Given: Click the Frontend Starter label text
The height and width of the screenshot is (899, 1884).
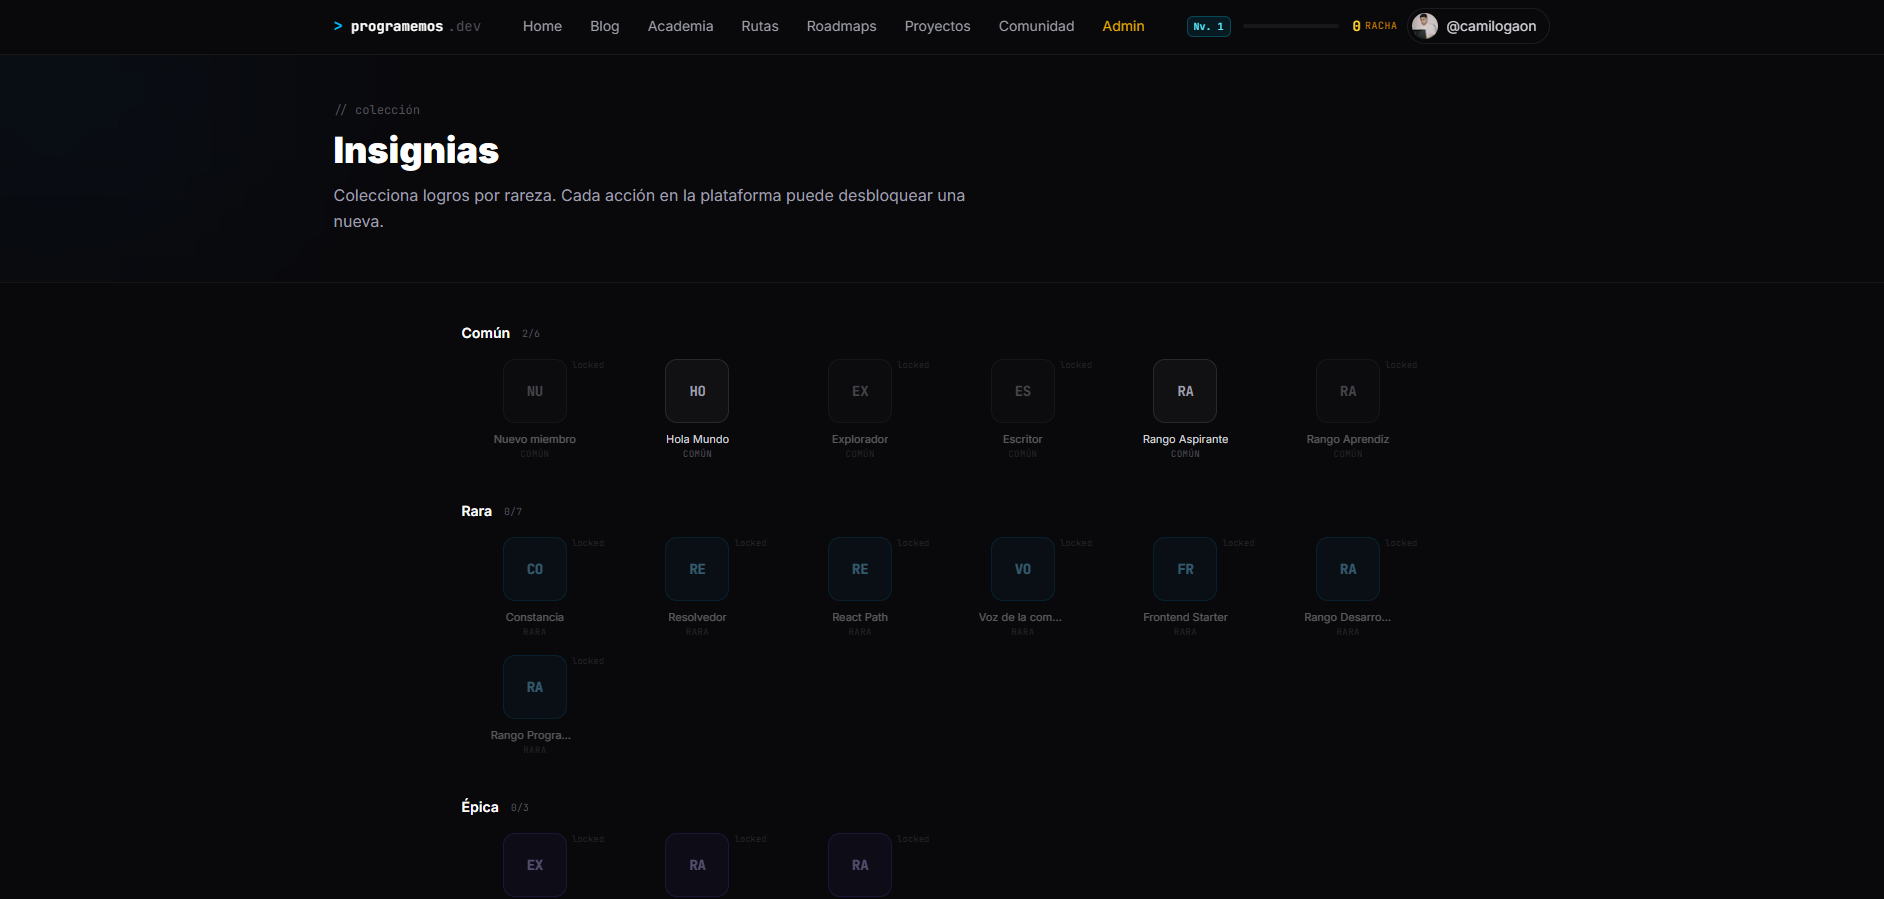Looking at the screenshot, I should tap(1185, 617).
